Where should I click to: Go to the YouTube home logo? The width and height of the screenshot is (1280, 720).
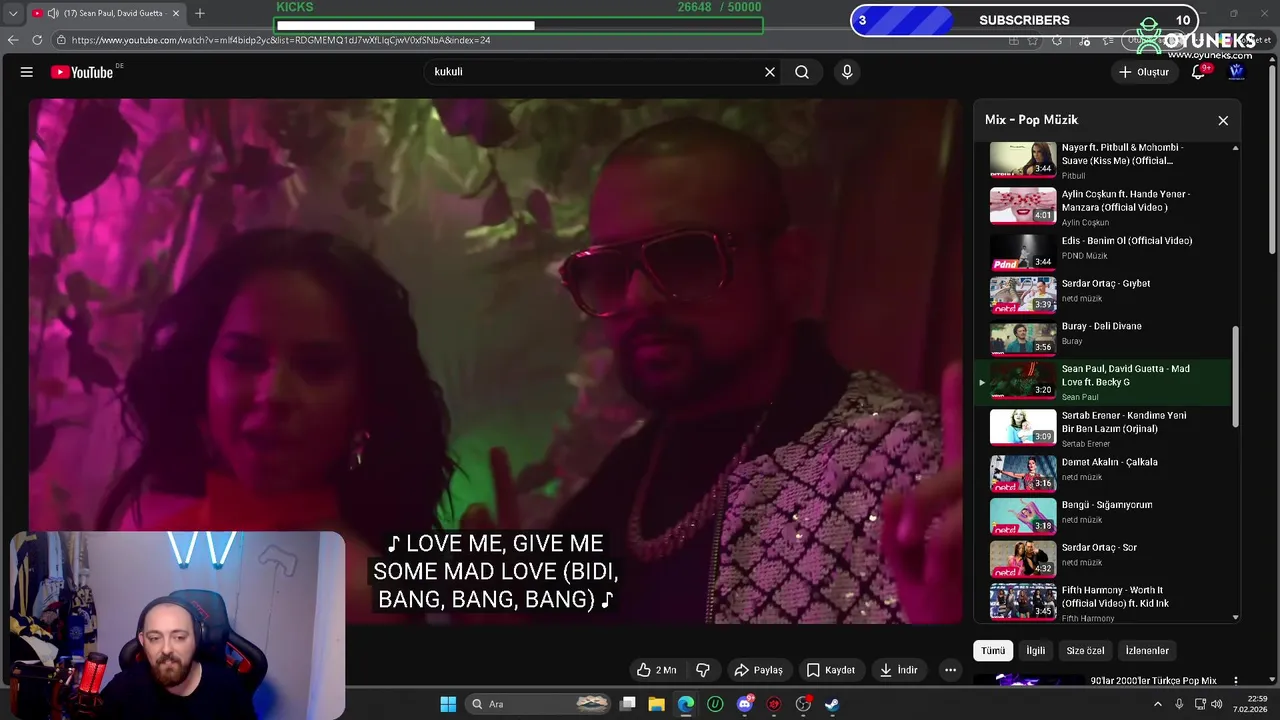coord(82,72)
